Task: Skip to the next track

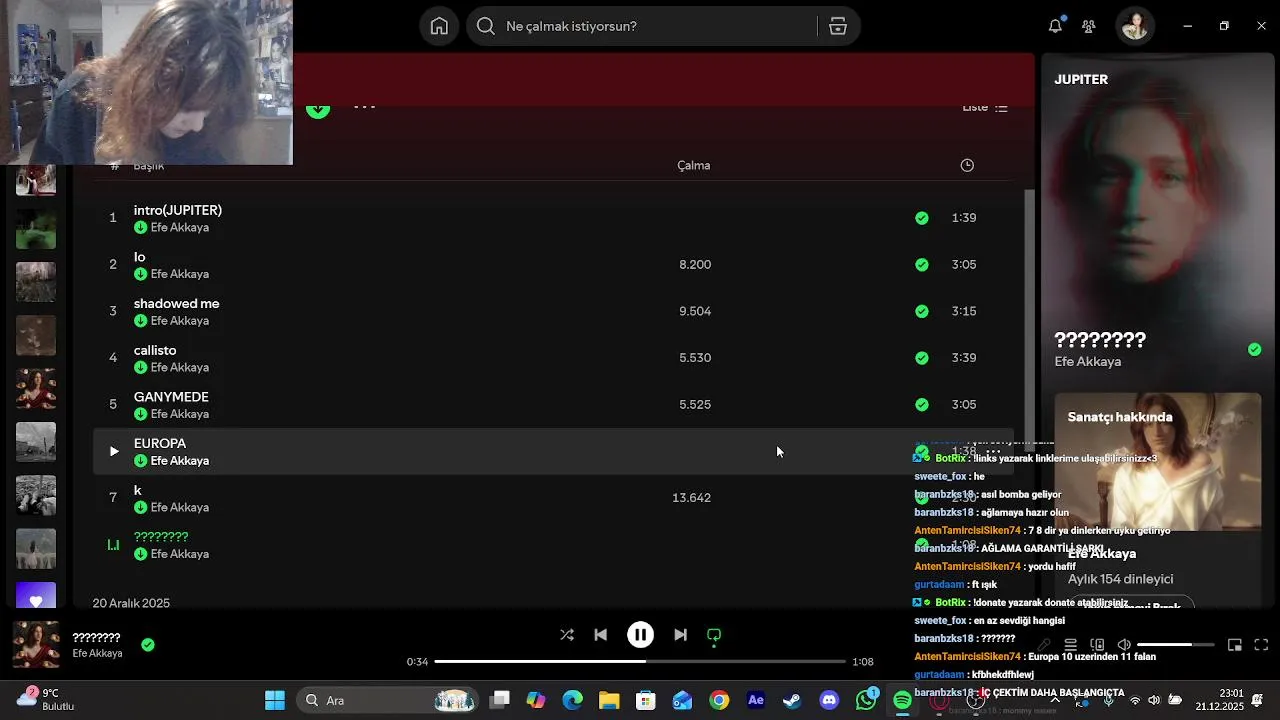Action: coord(680,635)
